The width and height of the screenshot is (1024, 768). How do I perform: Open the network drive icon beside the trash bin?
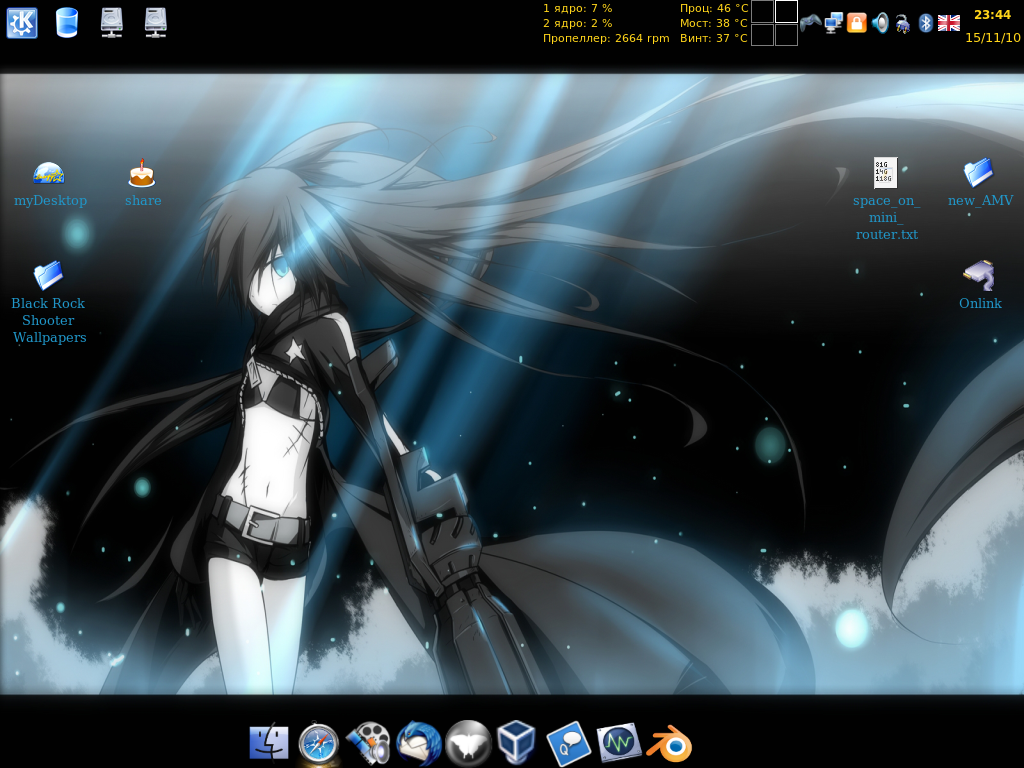pos(112,23)
